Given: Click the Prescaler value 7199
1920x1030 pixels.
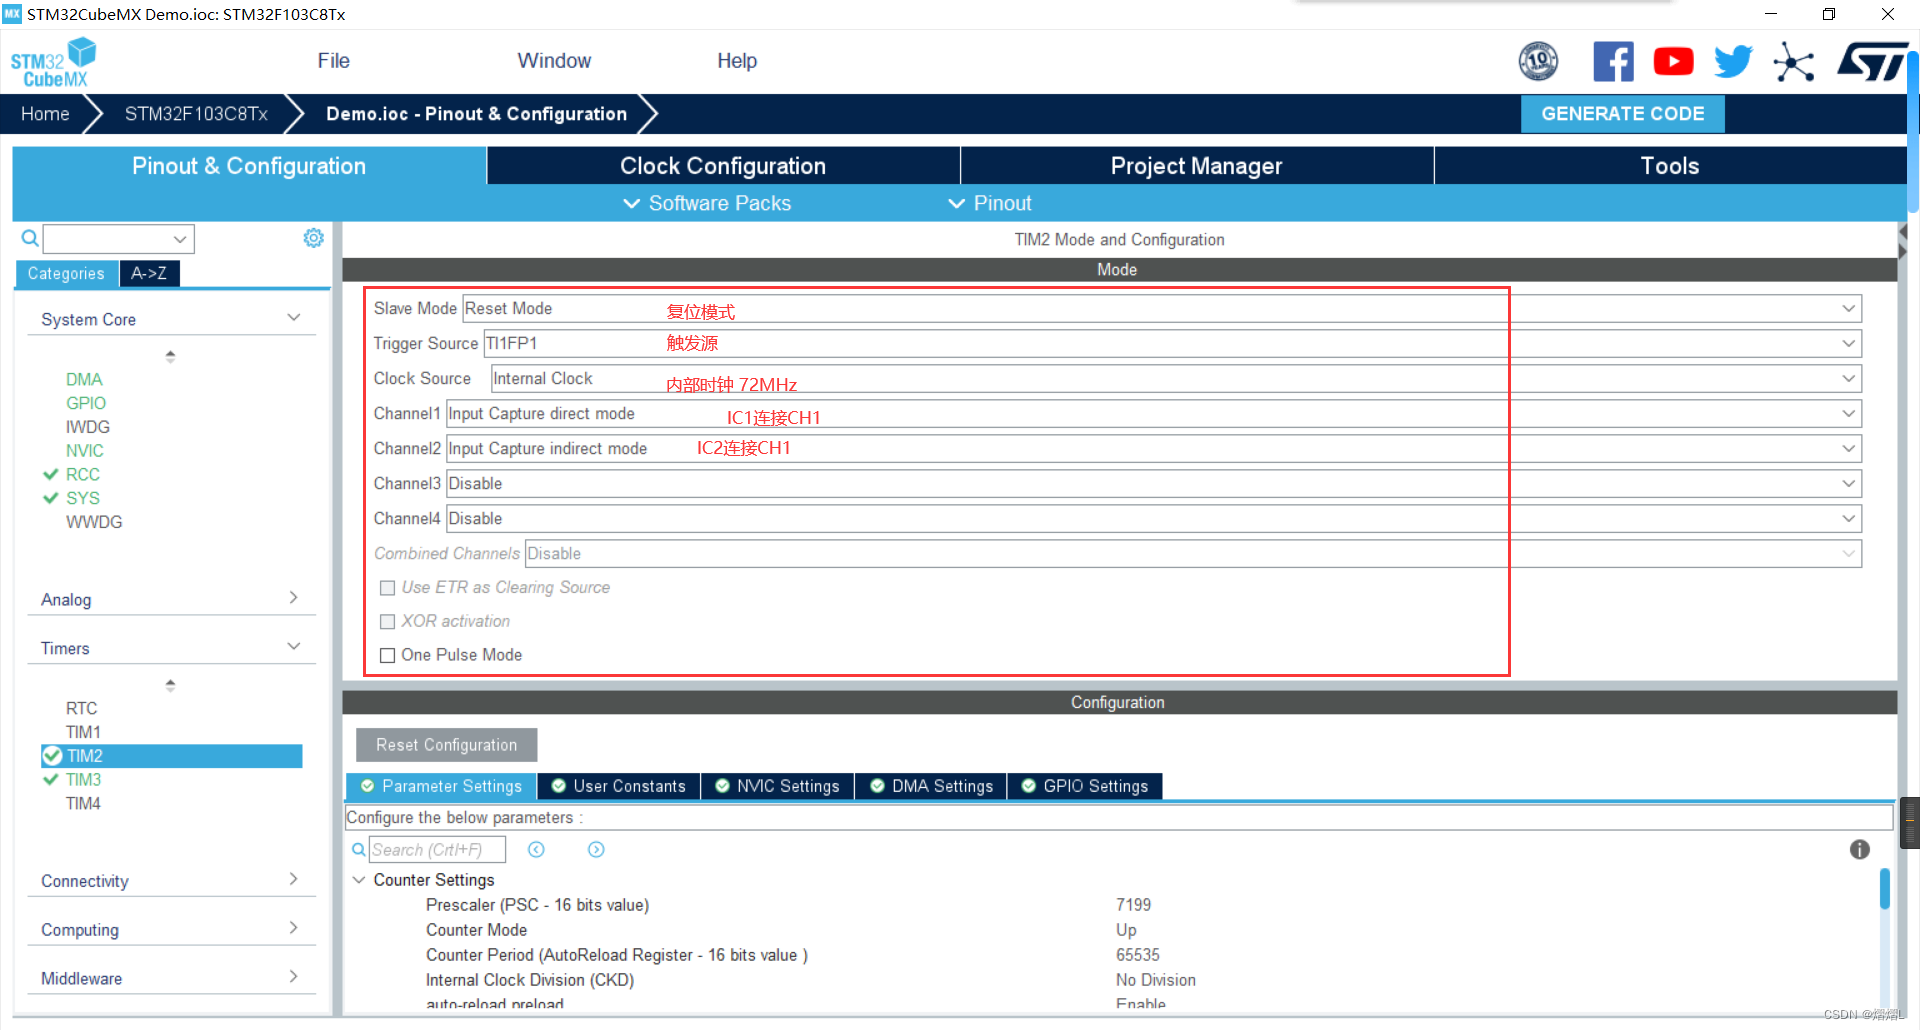Looking at the screenshot, I should coord(1134,905).
